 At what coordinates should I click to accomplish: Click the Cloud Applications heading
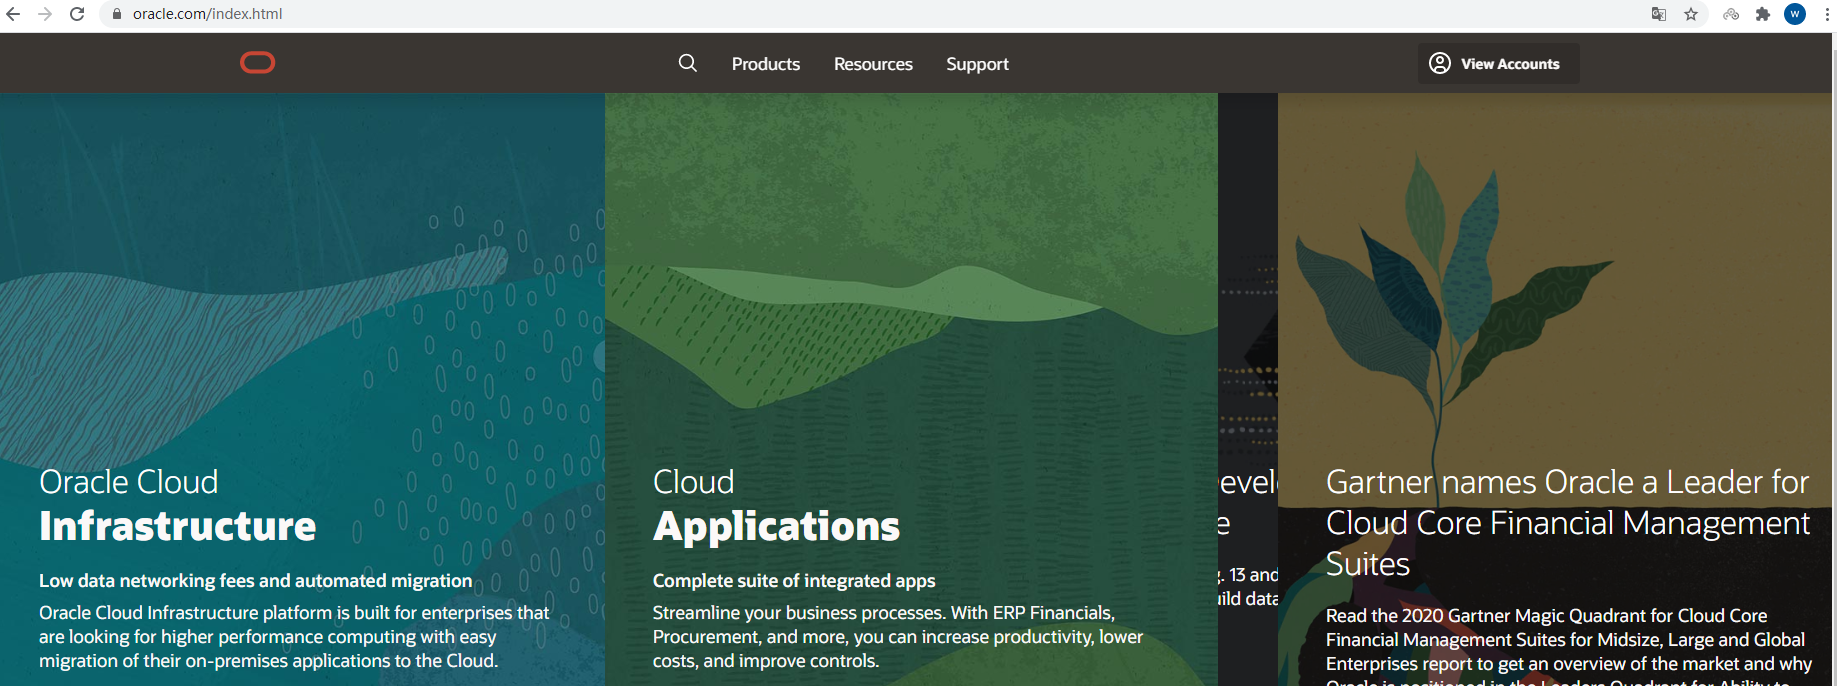[x=776, y=505]
